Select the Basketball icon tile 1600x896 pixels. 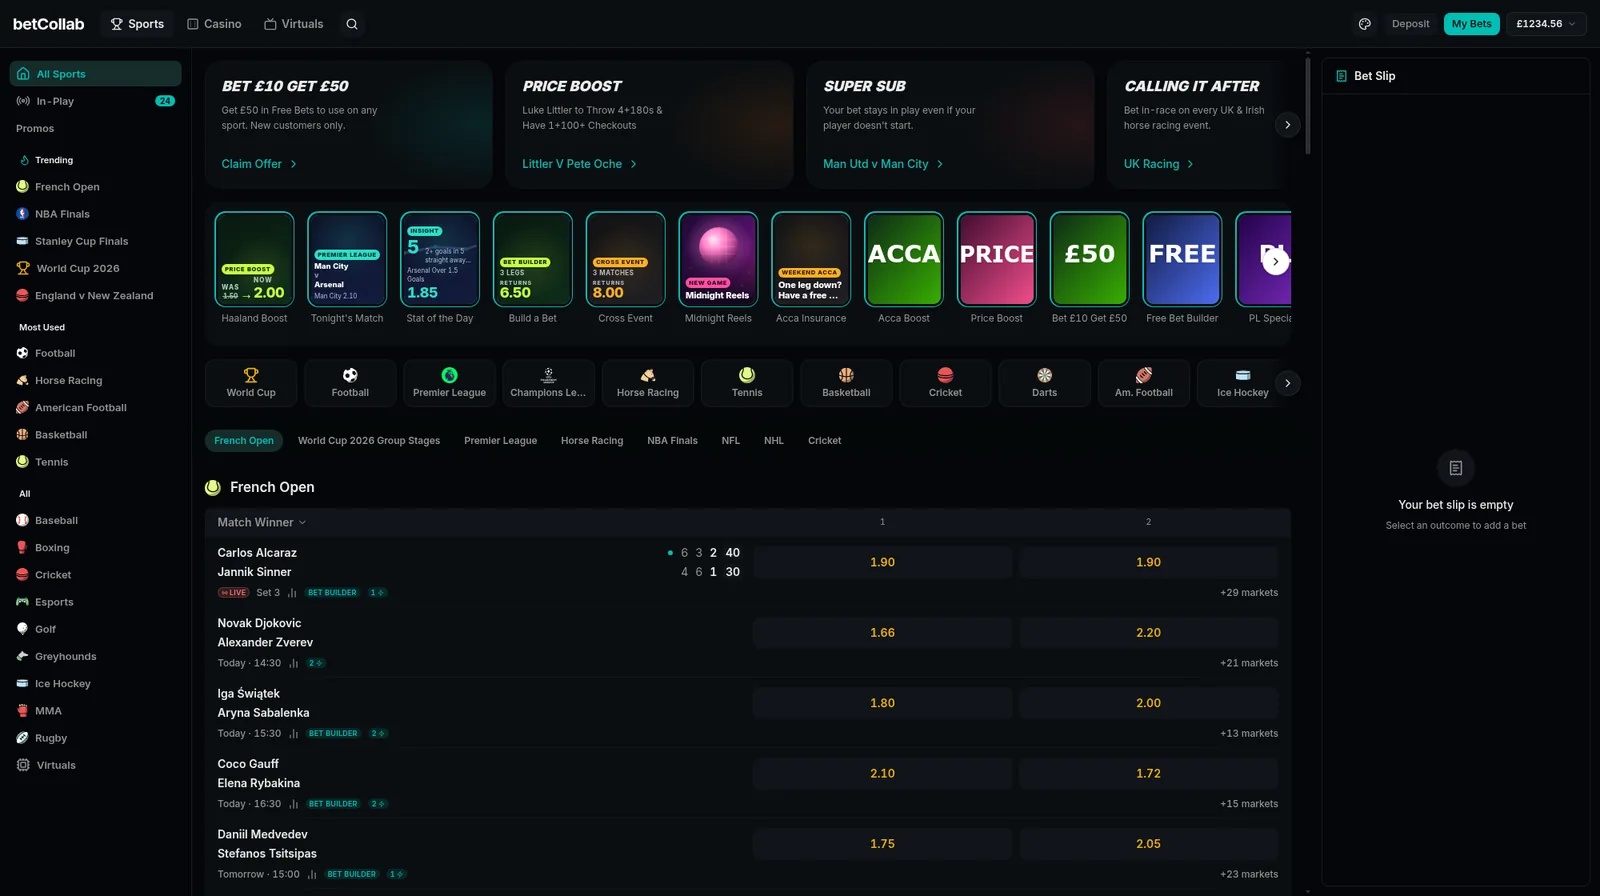[846, 383]
